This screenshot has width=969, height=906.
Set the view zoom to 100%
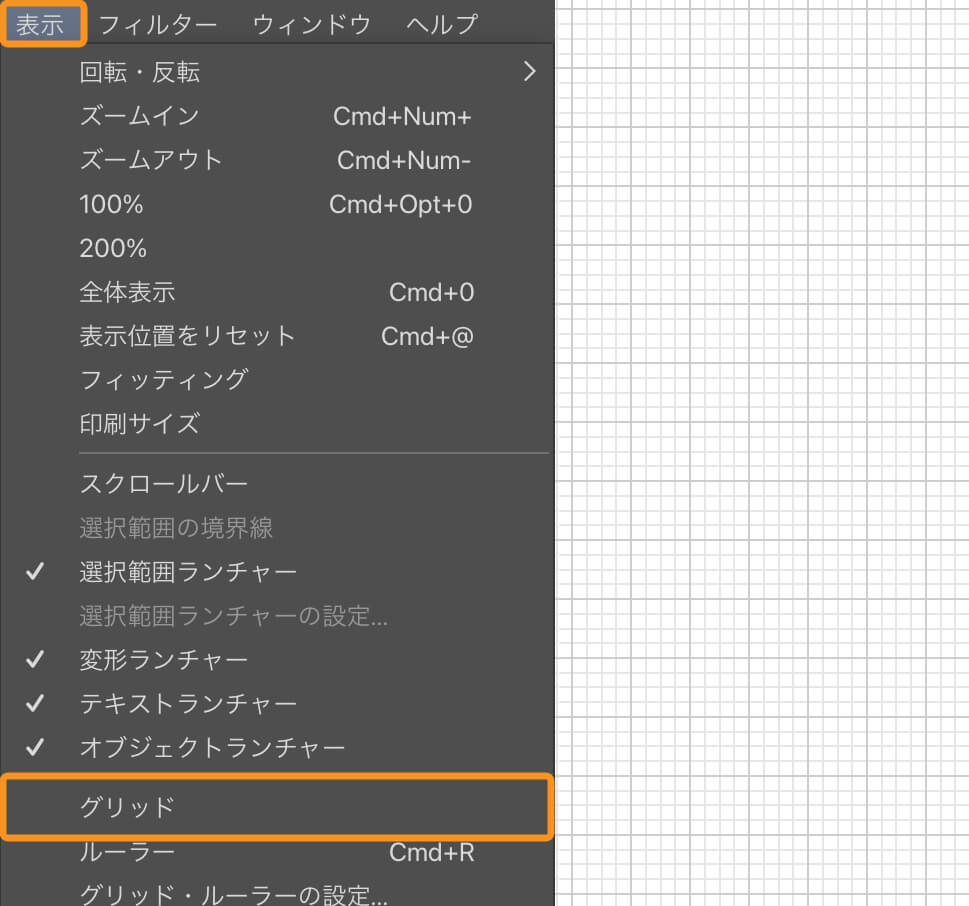pyautogui.click(x=110, y=204)
